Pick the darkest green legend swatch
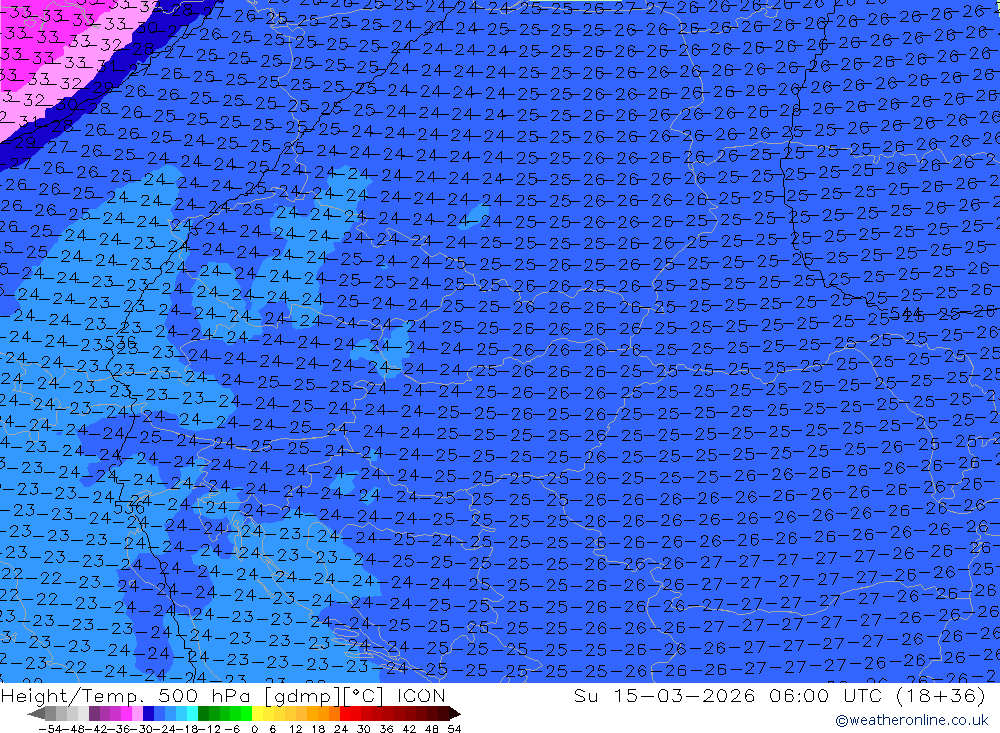1000x733 pixels. (x=203, y=713)
